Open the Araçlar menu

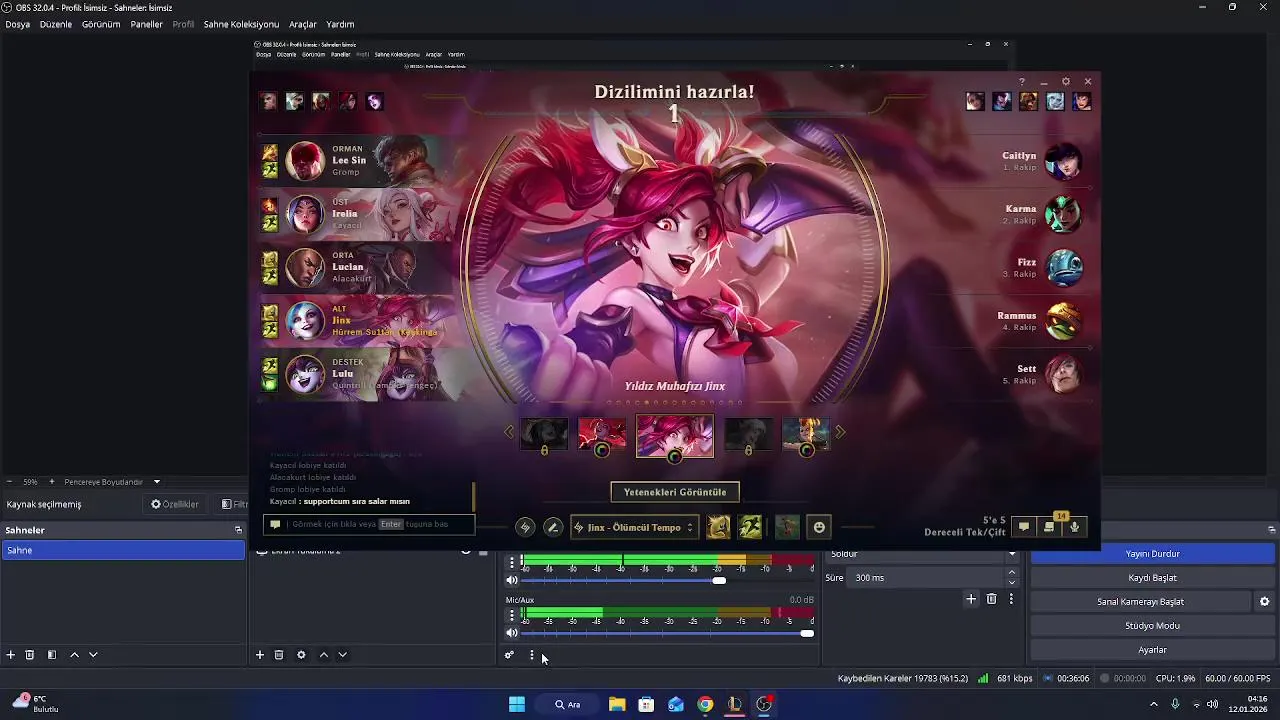[x=303, y=24]
